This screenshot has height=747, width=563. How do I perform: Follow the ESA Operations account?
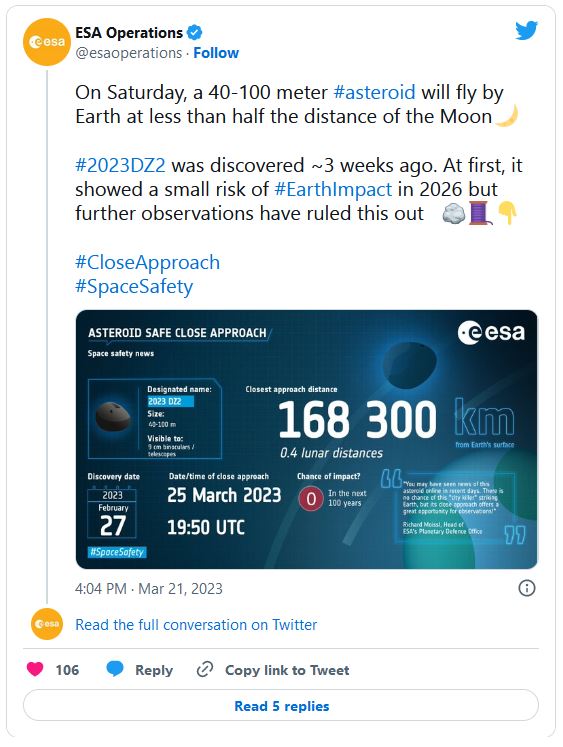coord(216,53)
